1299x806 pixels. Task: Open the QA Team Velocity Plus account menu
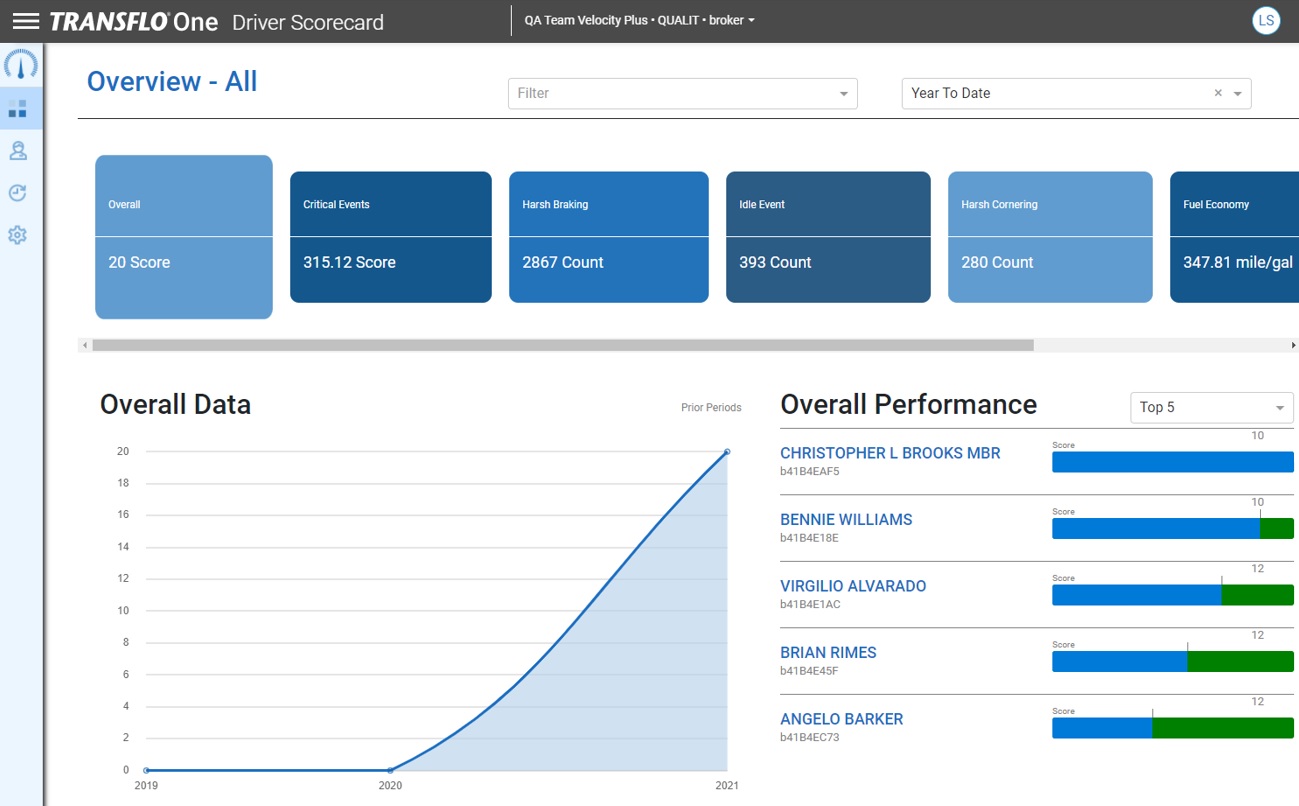[x=639, y=20]
